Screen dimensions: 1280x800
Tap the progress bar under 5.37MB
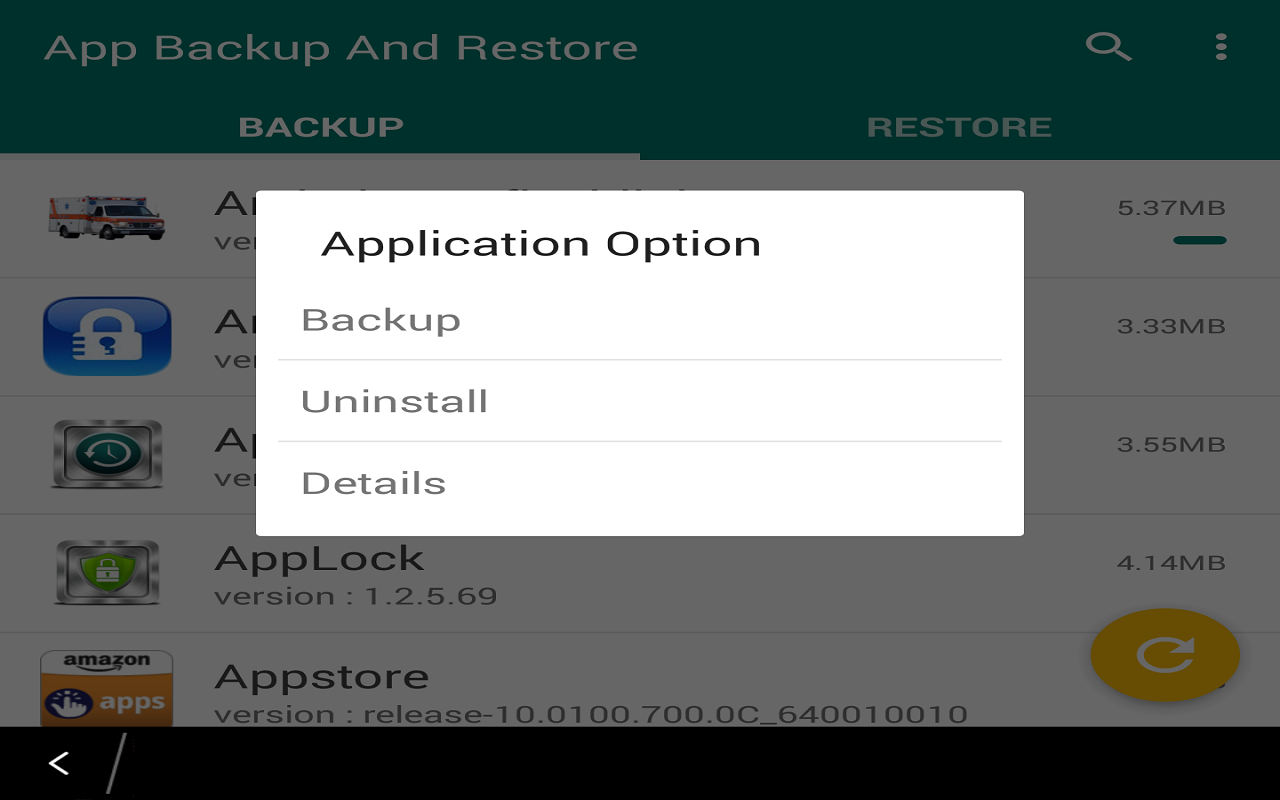pos(1198,241)
